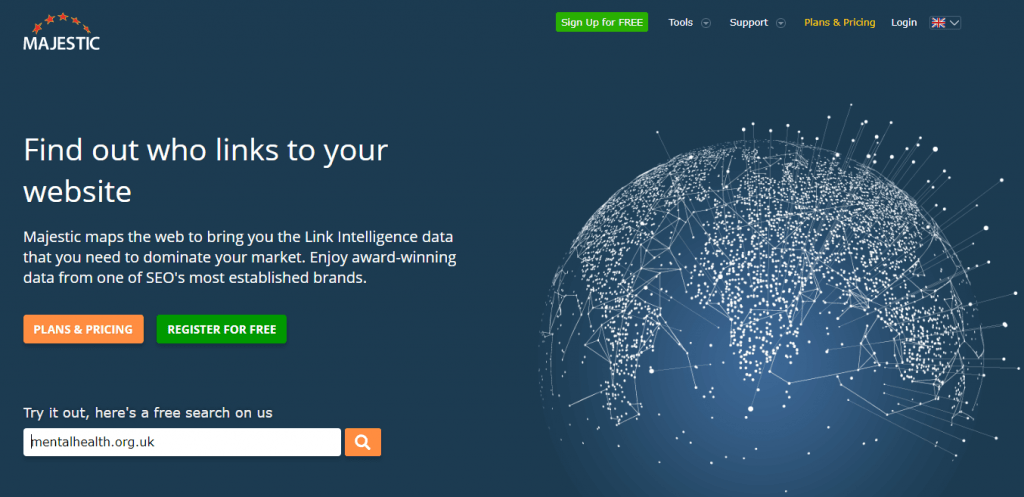Open the Tools menu
The height and width of the screenshot is (497, 1024).
(680, 22)
